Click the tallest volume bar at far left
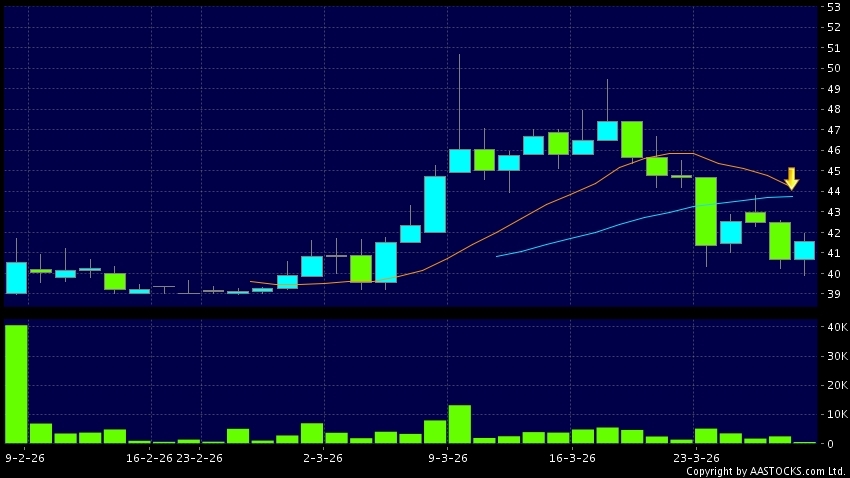Image resolution: width=850 pixels, height=478 pixels. 16,384
